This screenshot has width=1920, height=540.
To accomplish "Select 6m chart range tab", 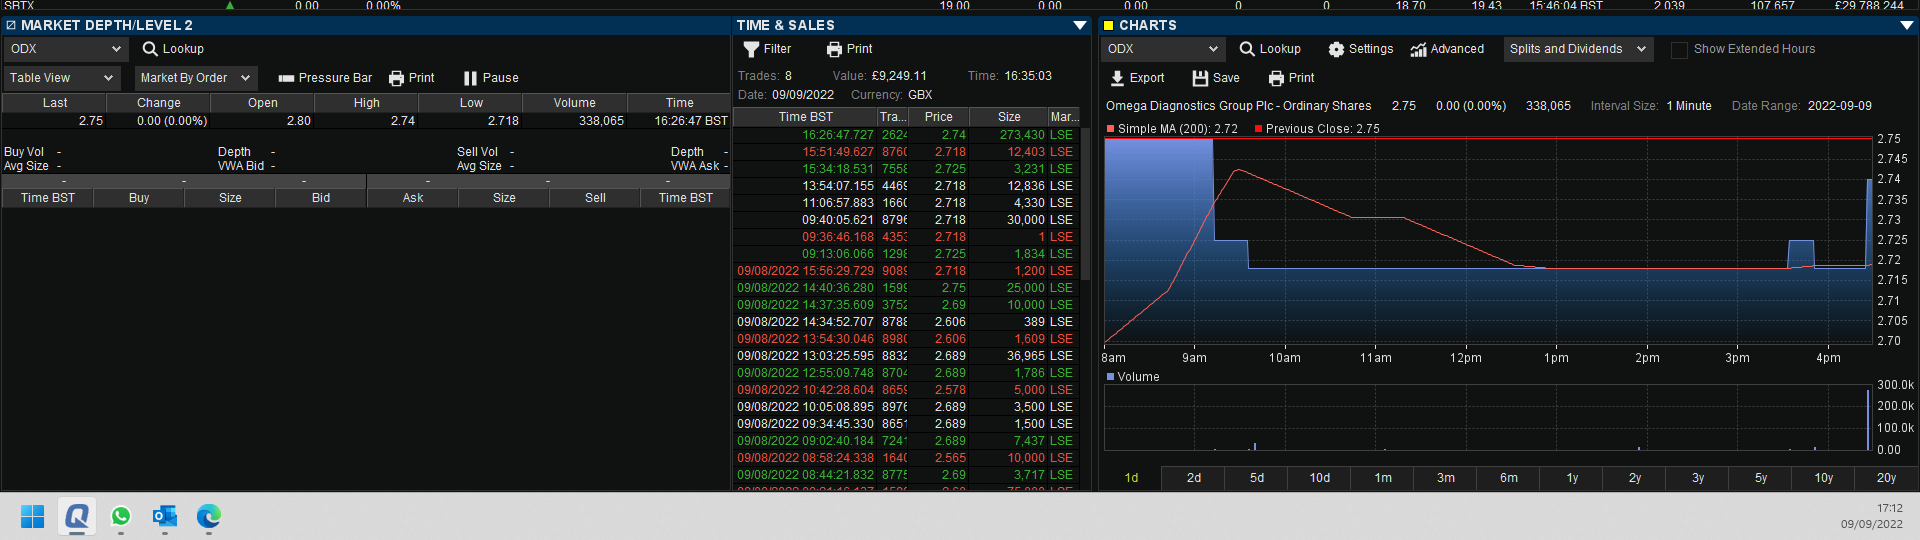I will pyautogui.click(x=1509, y=478).
